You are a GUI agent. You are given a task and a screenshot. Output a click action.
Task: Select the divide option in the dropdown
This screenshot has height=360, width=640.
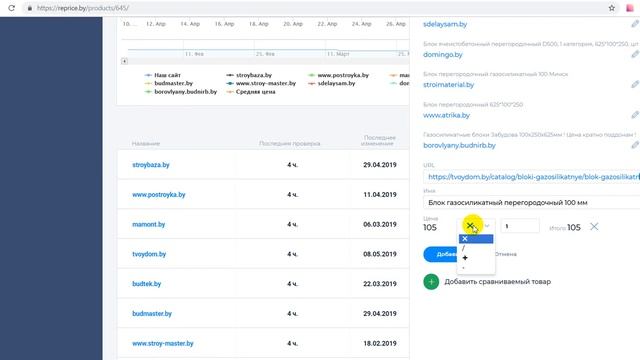476,248
